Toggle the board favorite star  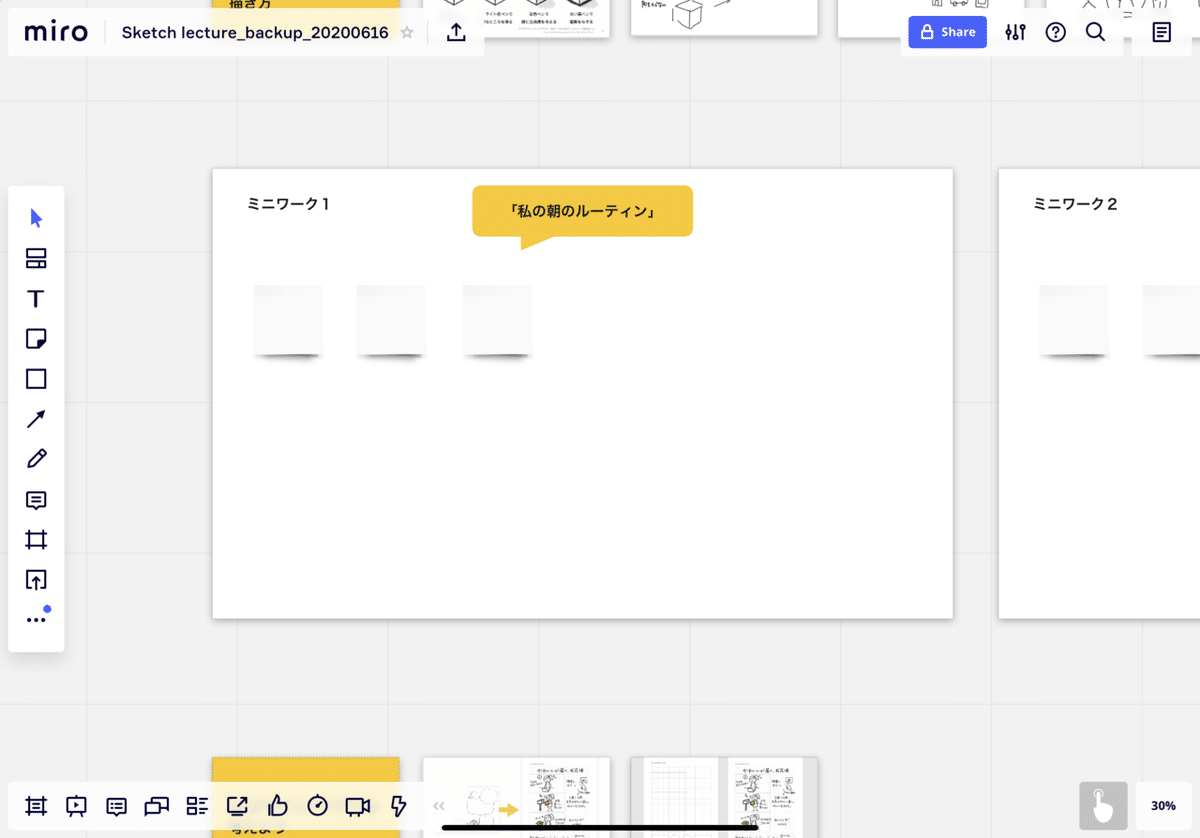406,32
